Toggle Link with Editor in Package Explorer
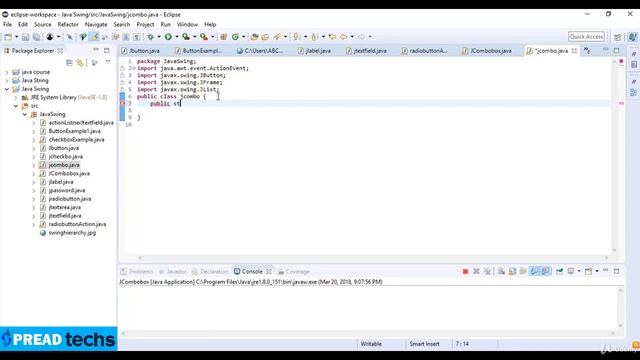 pos(80,63)
